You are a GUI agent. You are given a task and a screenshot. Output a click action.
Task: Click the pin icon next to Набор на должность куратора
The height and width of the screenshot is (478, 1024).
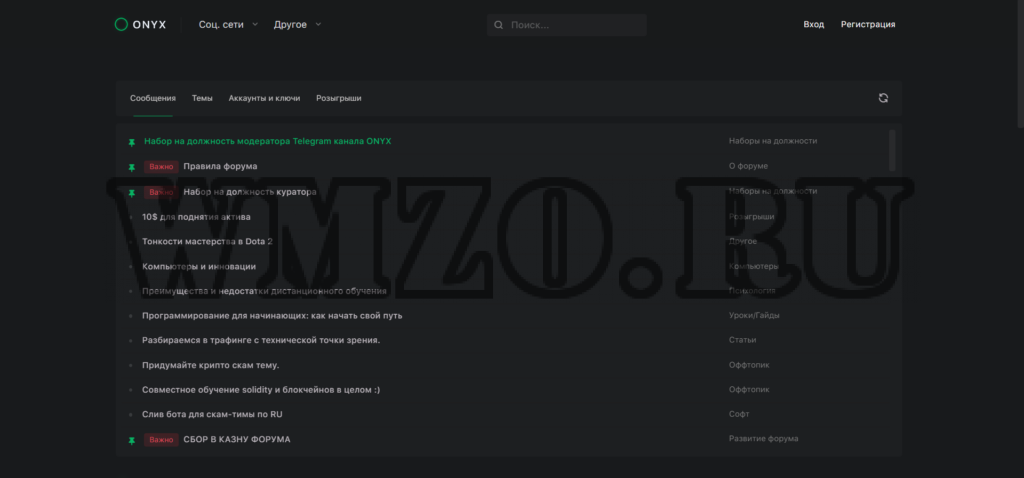132,193
